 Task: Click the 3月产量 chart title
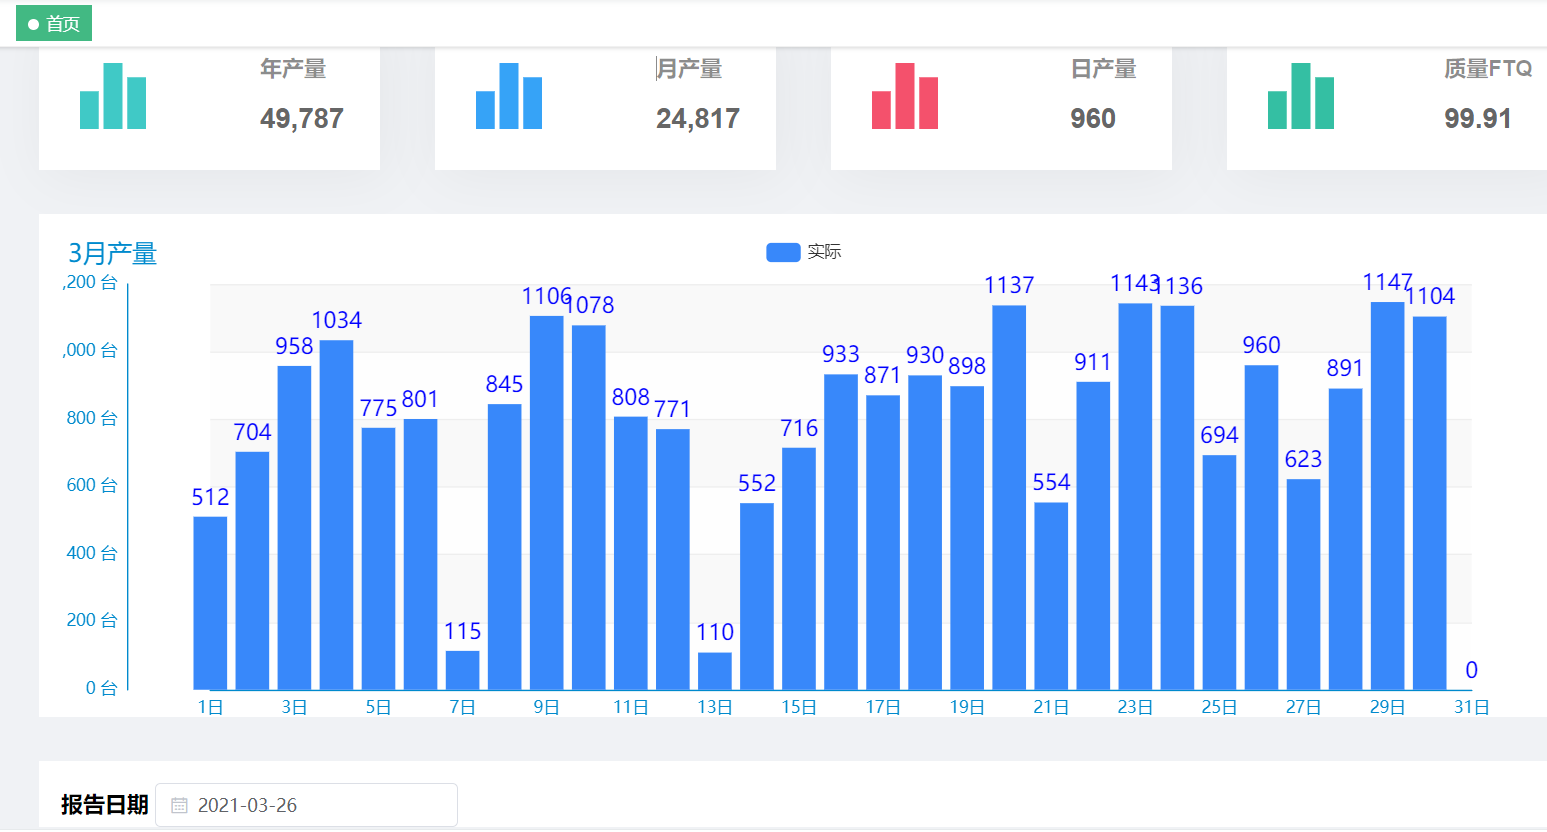[x=113, y=254]
